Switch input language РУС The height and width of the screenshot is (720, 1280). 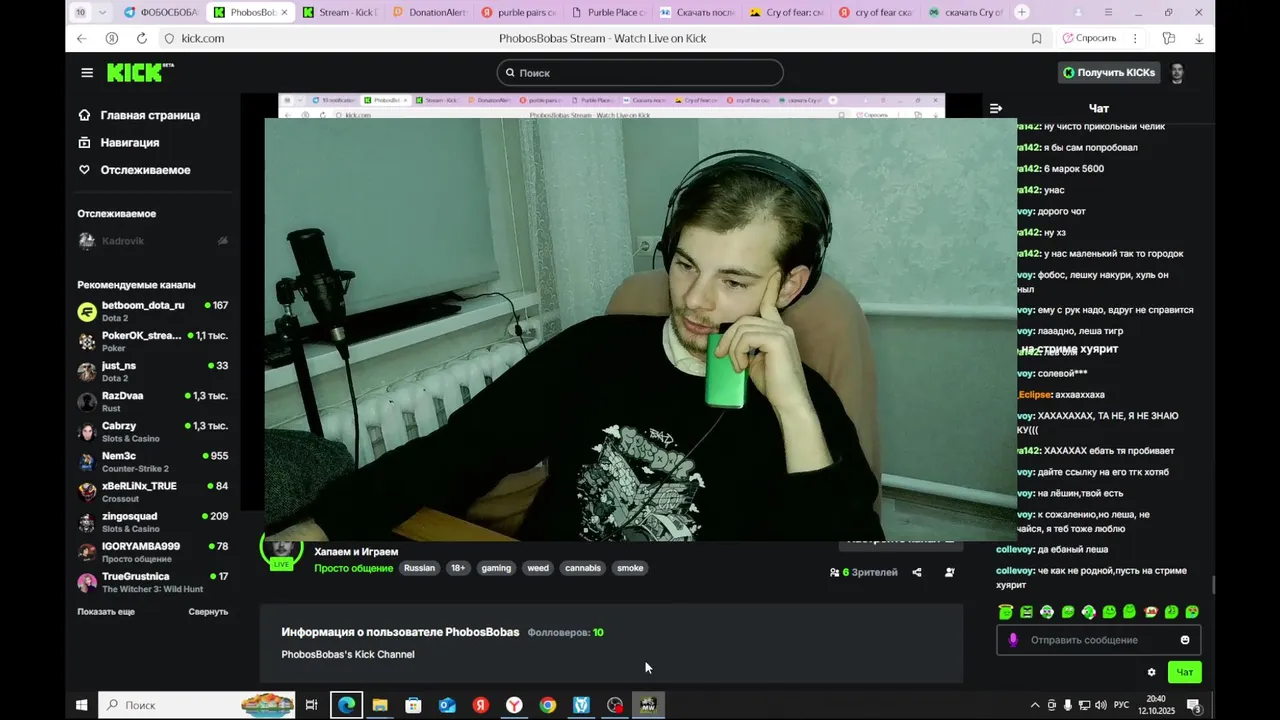[1122, 705]
